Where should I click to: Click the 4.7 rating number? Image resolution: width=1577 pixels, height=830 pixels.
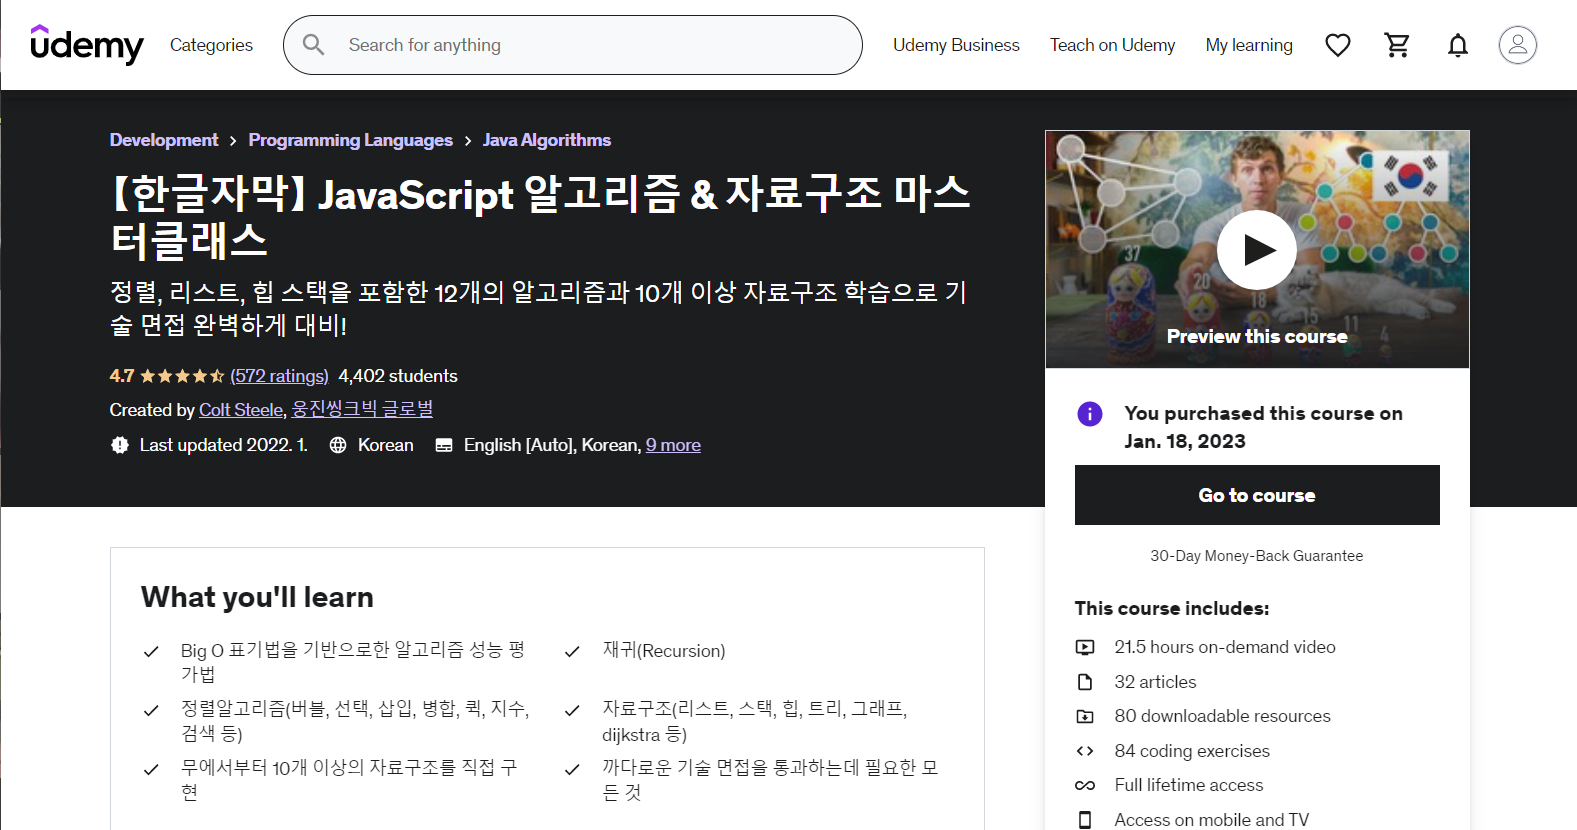122,376
